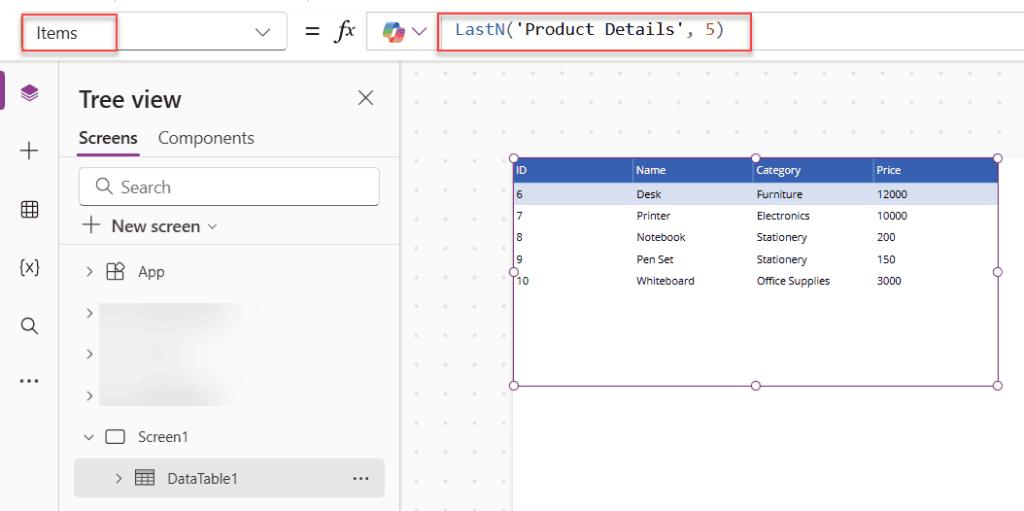Click the Tree view search magnifier icon
Viewport: 1024px width, 511px height.
pos(104,187)
